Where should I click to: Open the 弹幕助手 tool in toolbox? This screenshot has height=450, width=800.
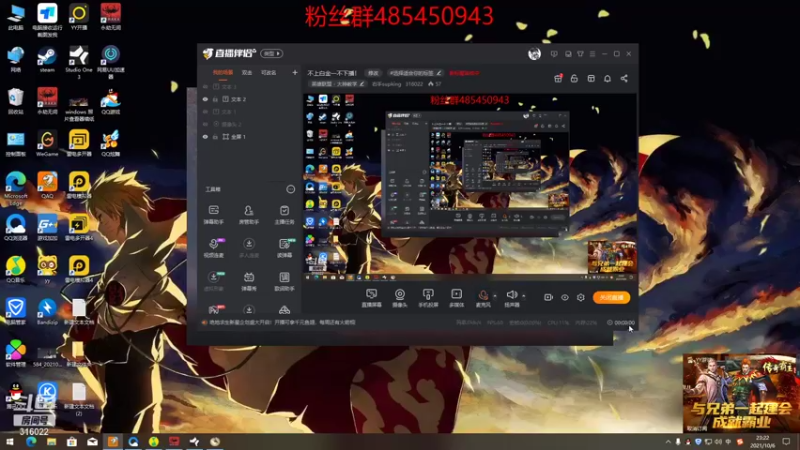click(x=214, y=214)
